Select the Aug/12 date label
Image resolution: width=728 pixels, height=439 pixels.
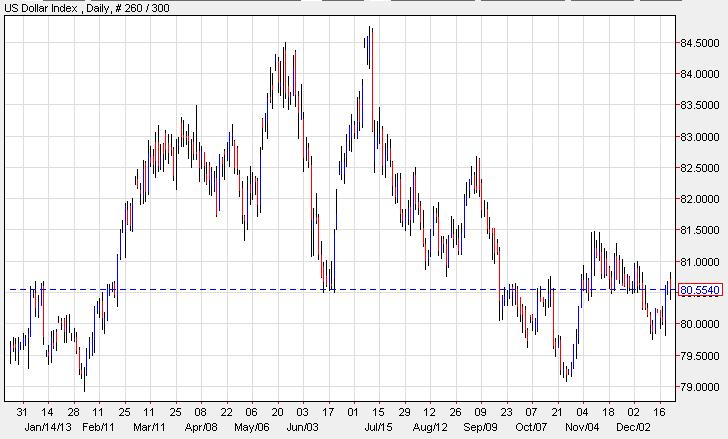(430, 427)
